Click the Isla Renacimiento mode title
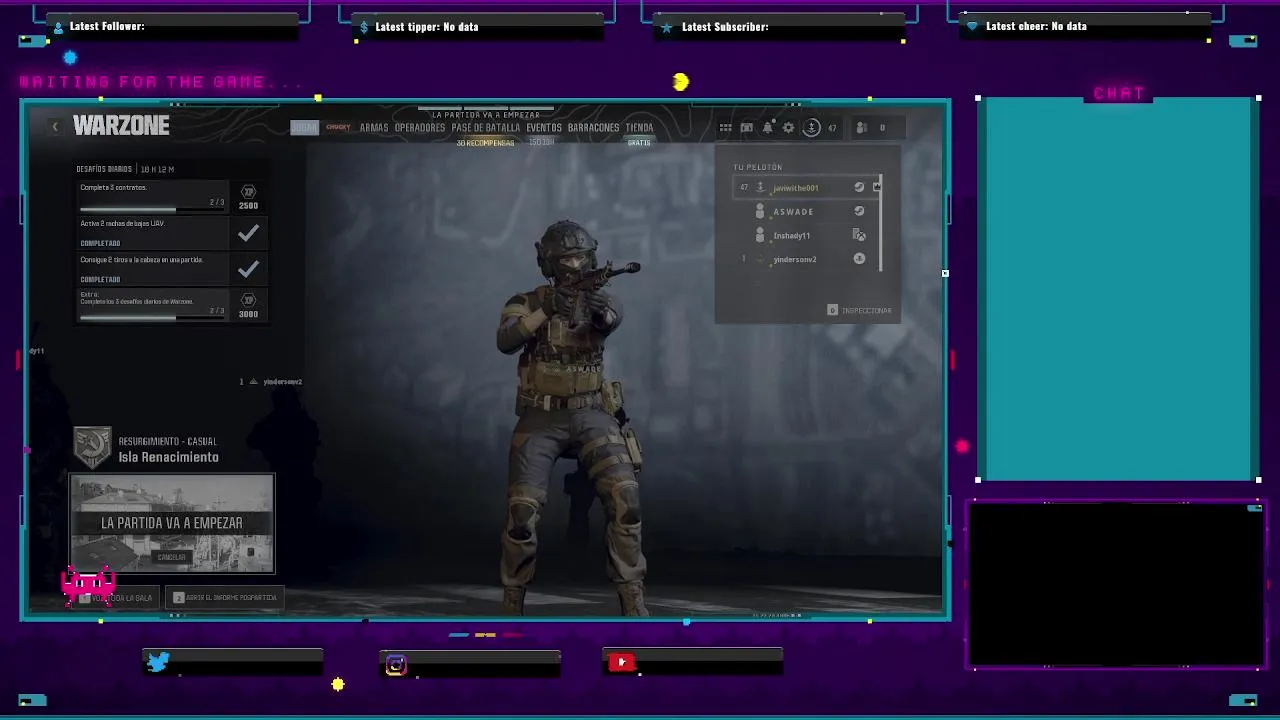 (x=168, y=457)
